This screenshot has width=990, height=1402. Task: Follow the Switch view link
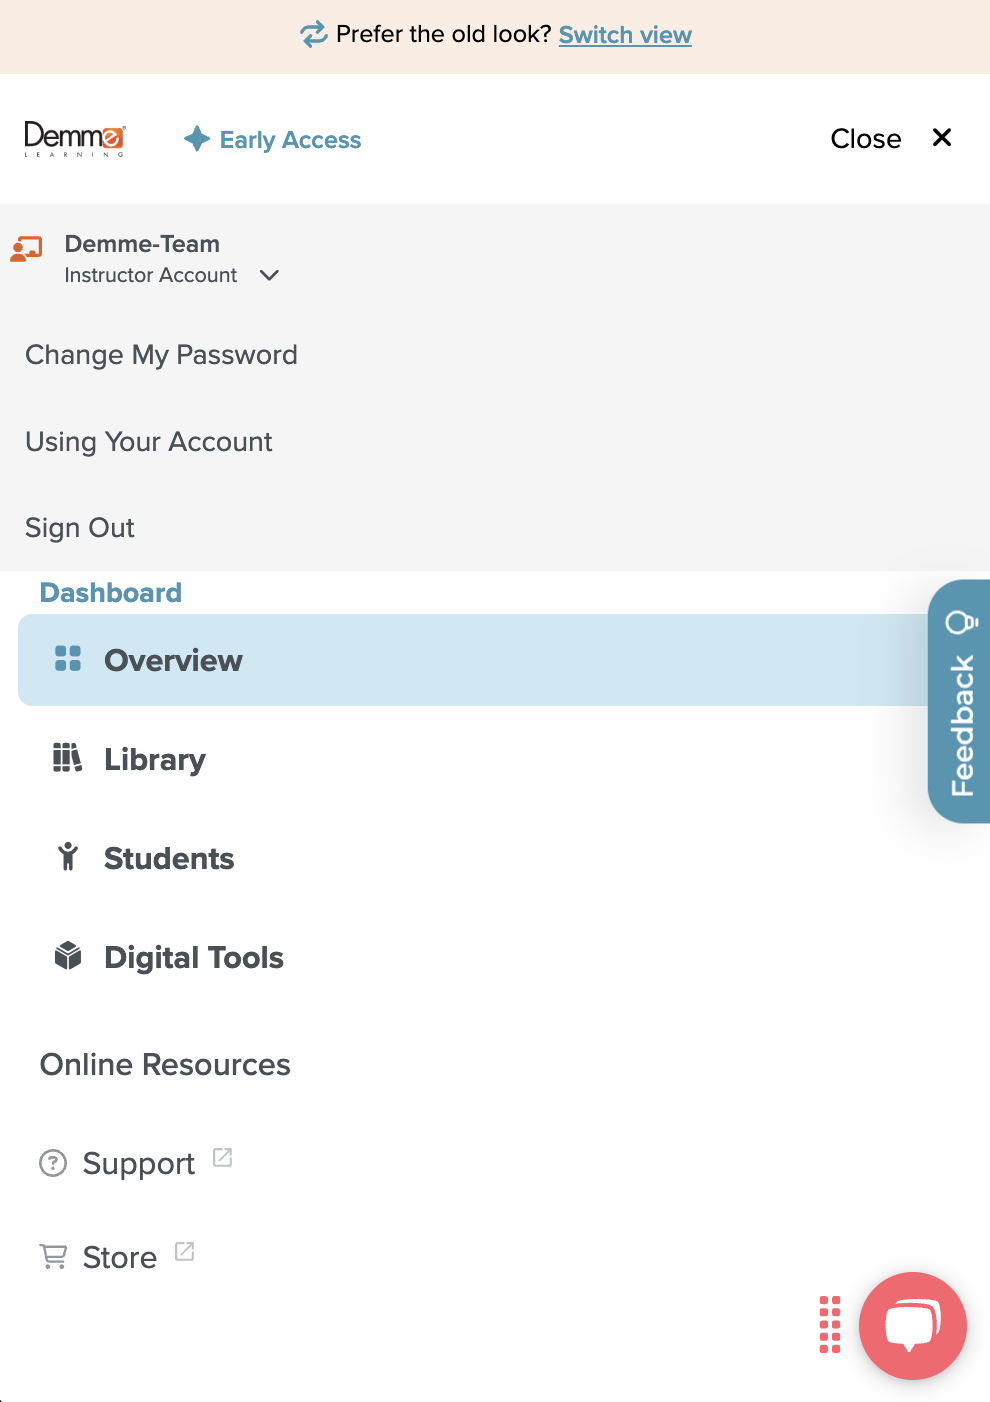625,35
